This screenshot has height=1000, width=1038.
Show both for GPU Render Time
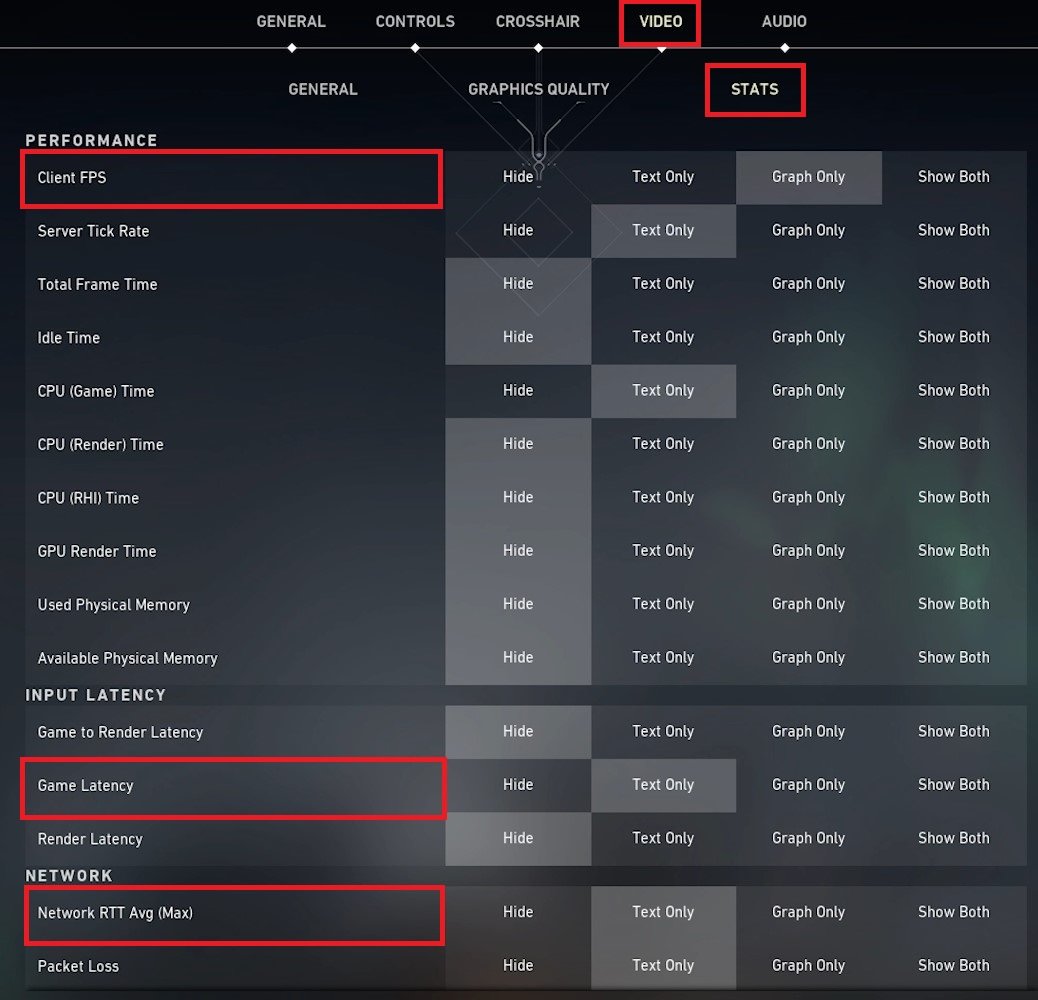(954, 551)
